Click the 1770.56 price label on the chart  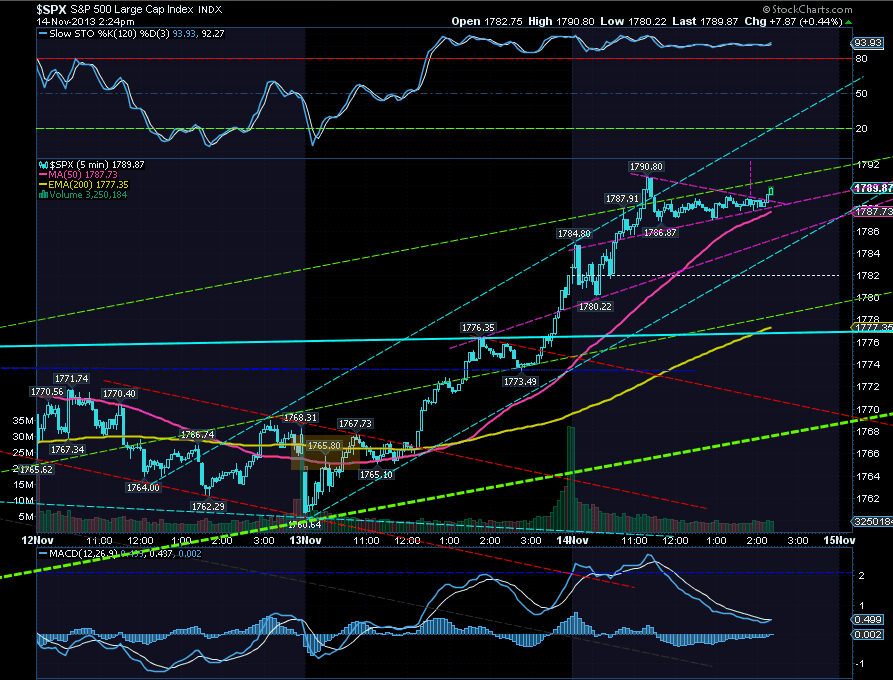47,392
